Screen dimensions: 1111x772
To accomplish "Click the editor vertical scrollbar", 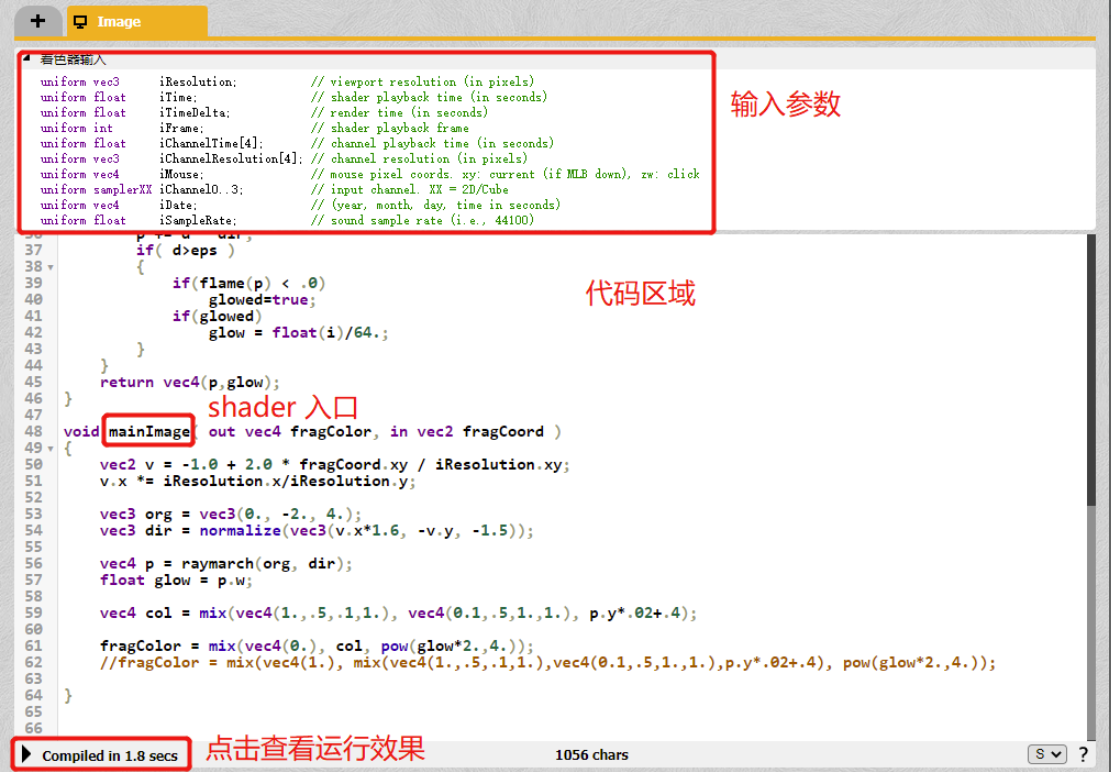I will coord(1091,370).
